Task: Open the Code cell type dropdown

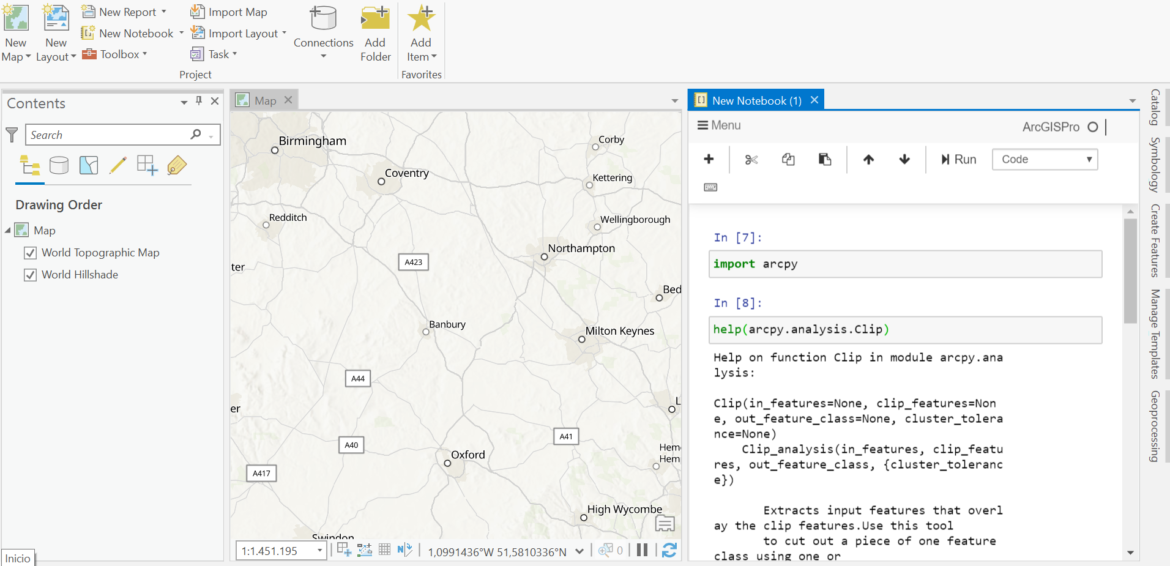Action: (x=1044, y=159)
